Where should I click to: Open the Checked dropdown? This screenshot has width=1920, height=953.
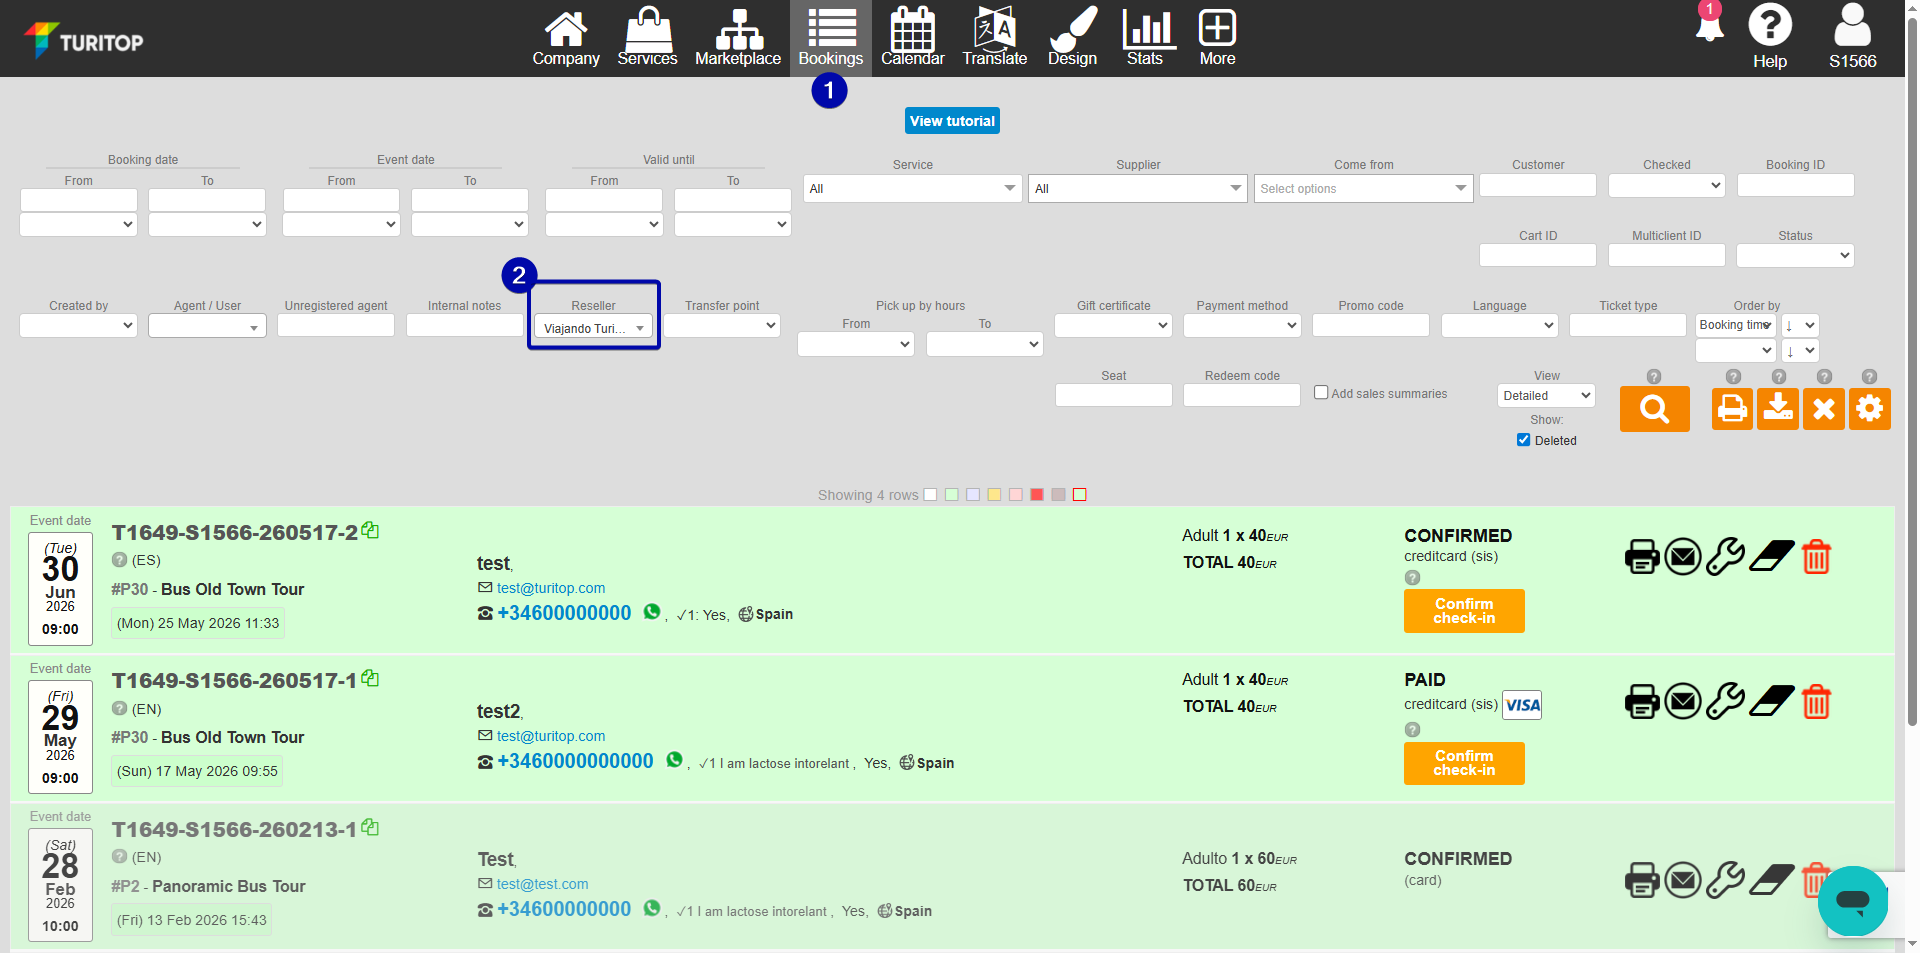(1666, 185)
